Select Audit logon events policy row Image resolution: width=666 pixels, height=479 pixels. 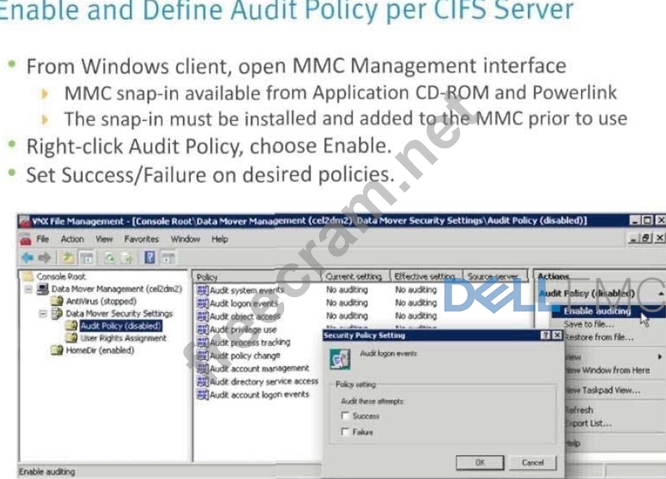(243, 303)
